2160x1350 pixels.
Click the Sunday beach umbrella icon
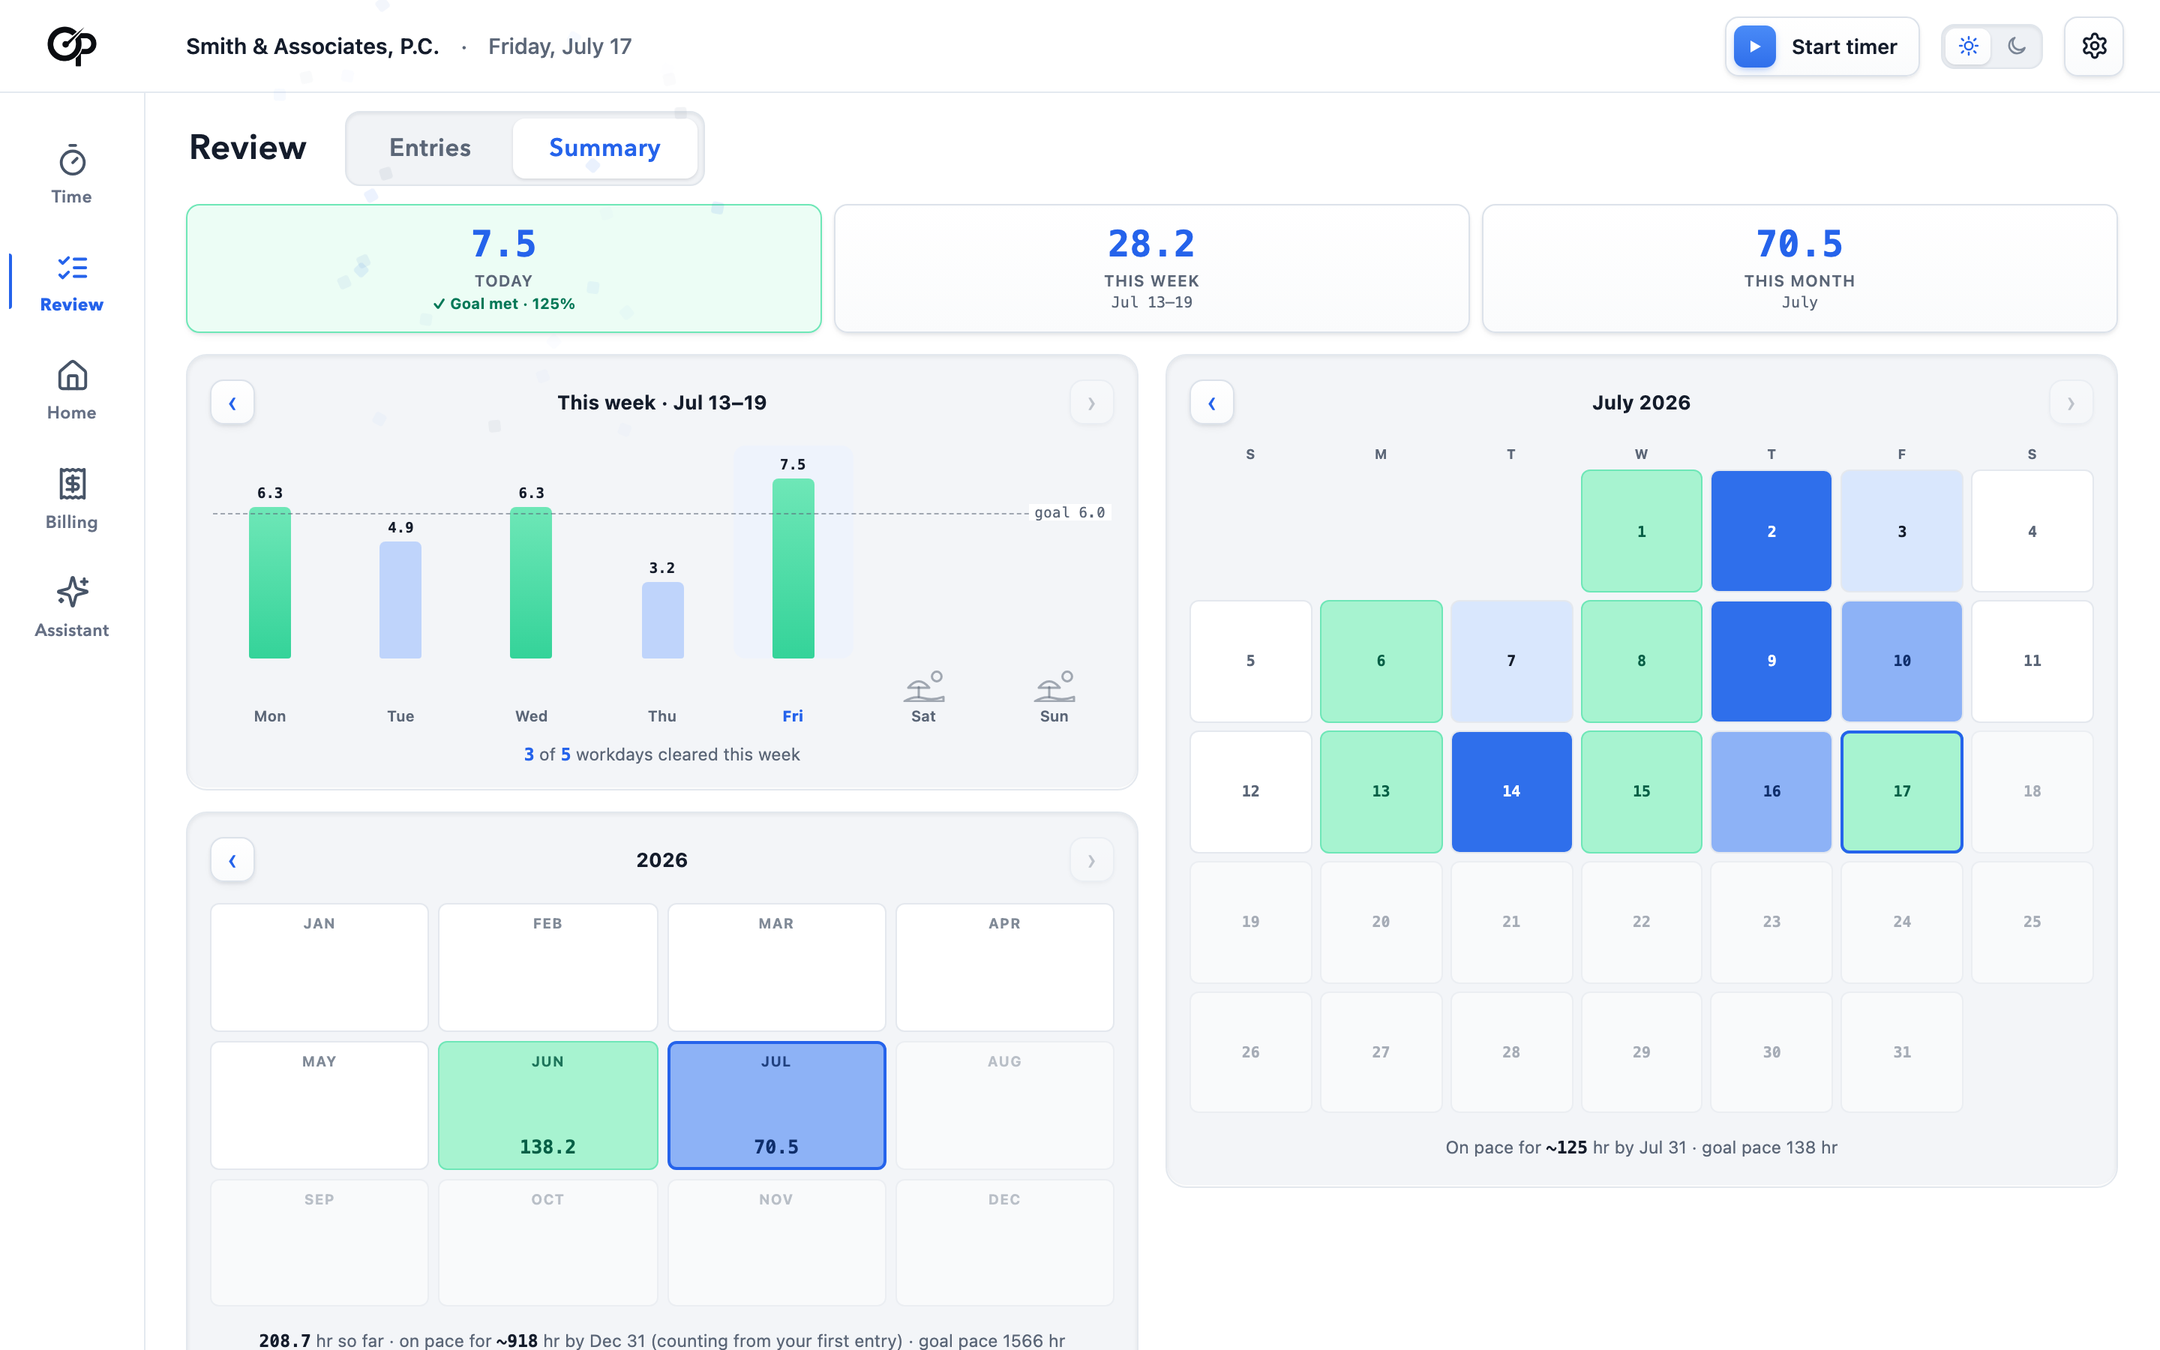[1054, 686]
